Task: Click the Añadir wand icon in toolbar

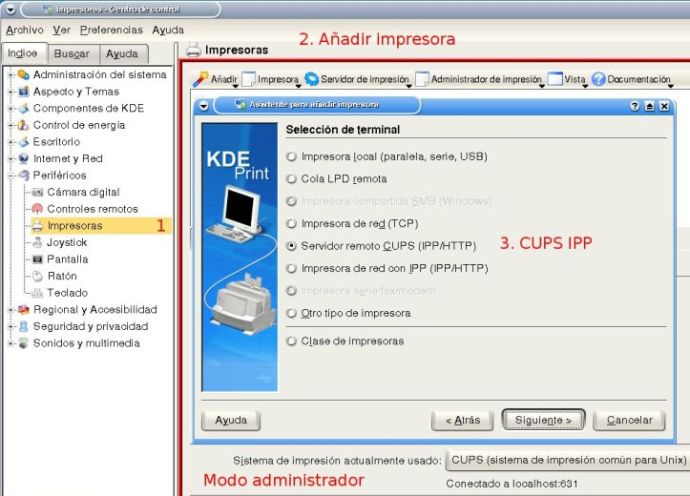Action: click(x=200, y=79)
